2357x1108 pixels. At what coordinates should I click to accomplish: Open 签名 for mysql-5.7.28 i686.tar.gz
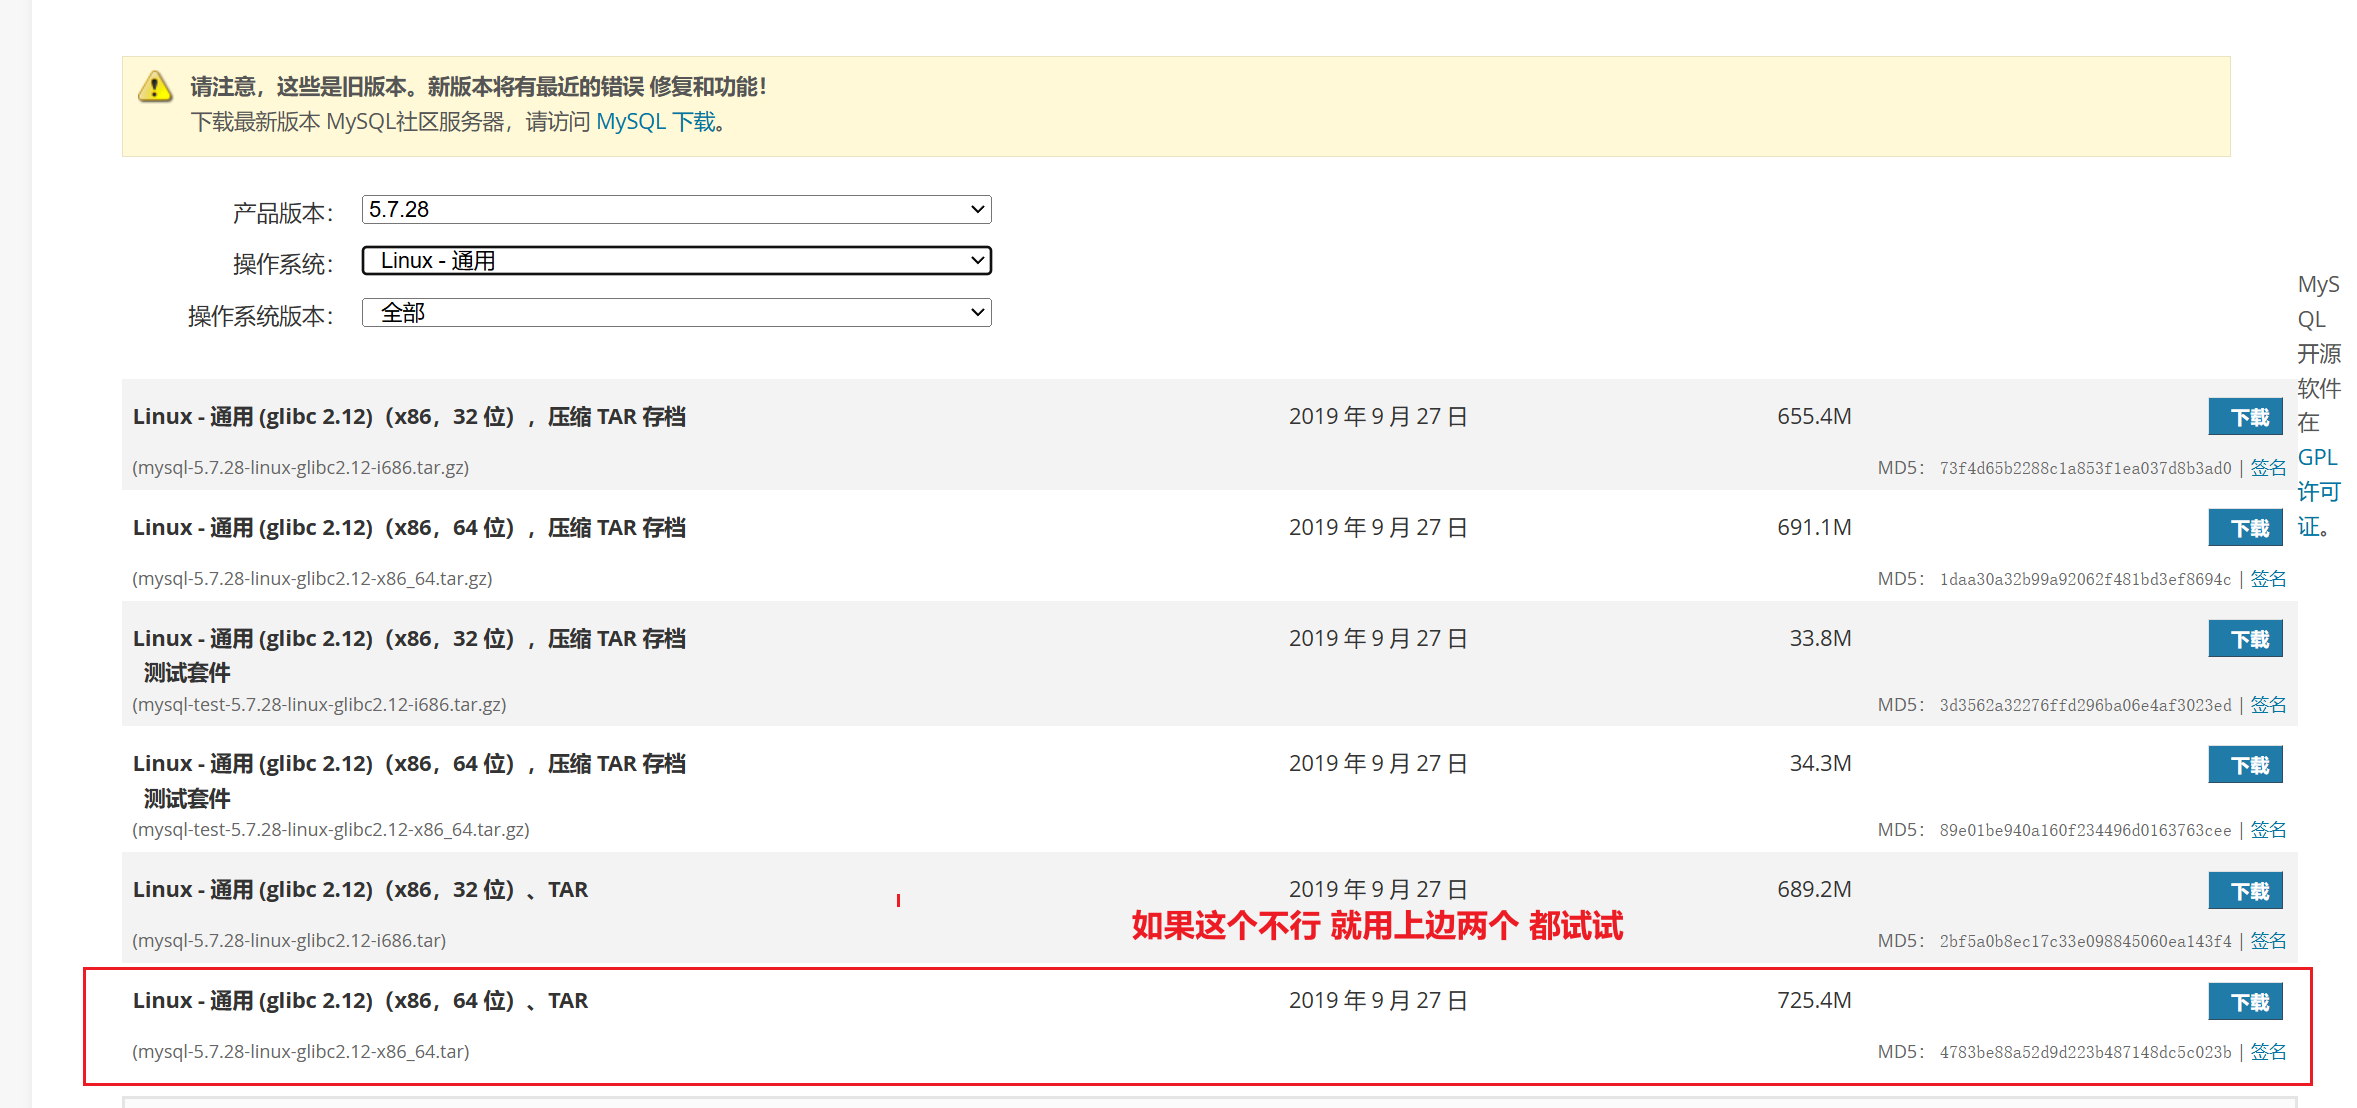pyautogui.click(x=2267, y=468)
